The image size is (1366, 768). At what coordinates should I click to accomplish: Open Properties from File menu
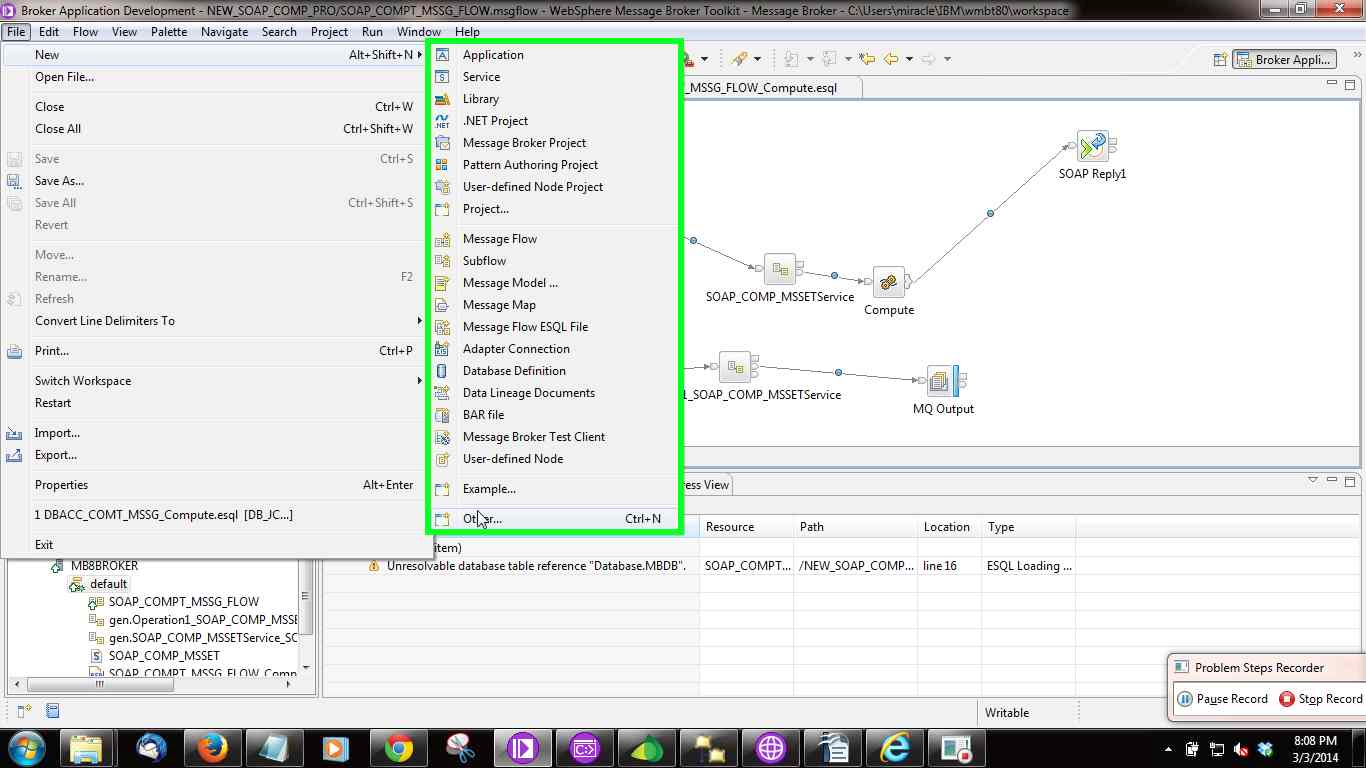[215, 485]
